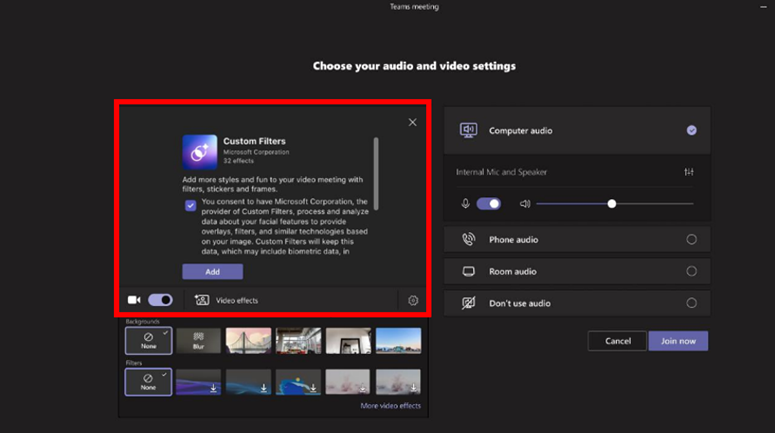Screen dimensions: 775x433
Task: Choose the white room background
Action: coord(348,341)
